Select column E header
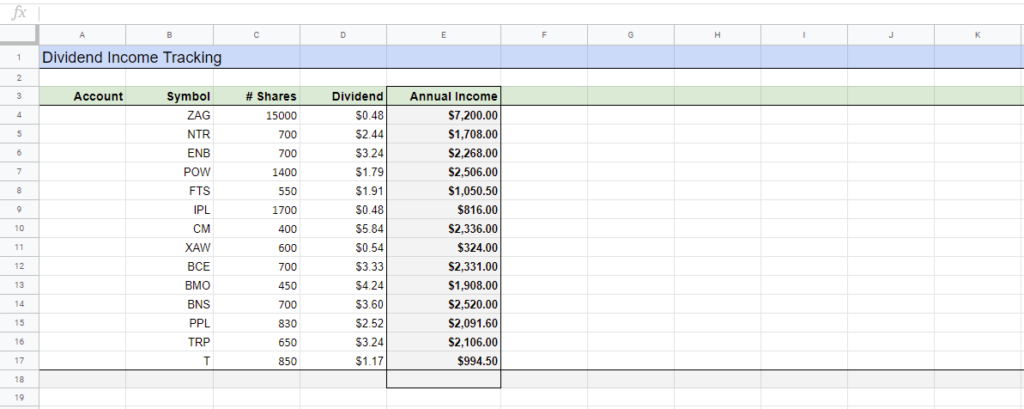Screen dimensions: 1024x409 [443, 35]
